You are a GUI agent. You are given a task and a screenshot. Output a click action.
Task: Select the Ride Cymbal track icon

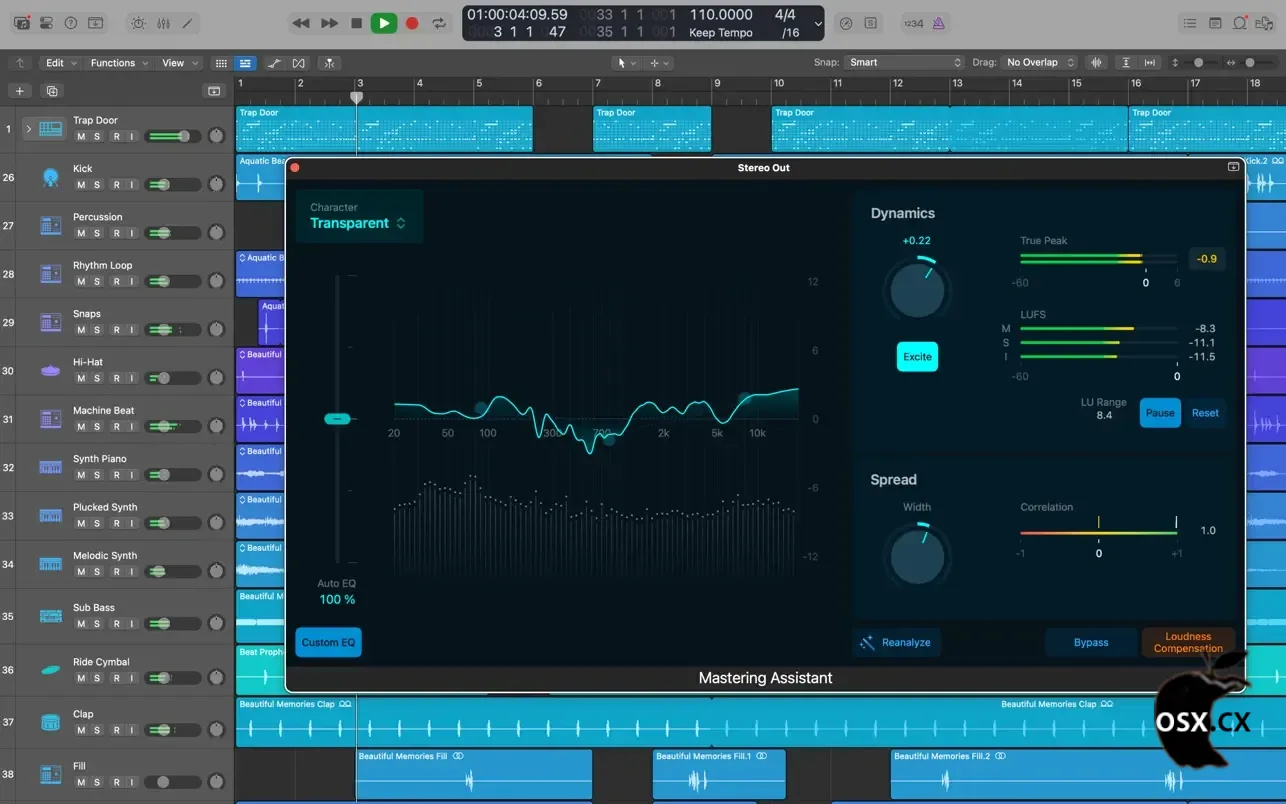(50, 670)
